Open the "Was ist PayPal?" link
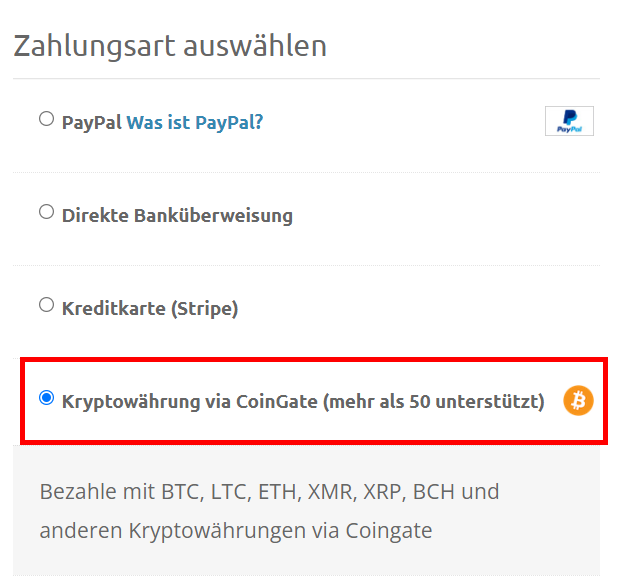This screenshot has height=587, width=622. (x=195, y=122)
